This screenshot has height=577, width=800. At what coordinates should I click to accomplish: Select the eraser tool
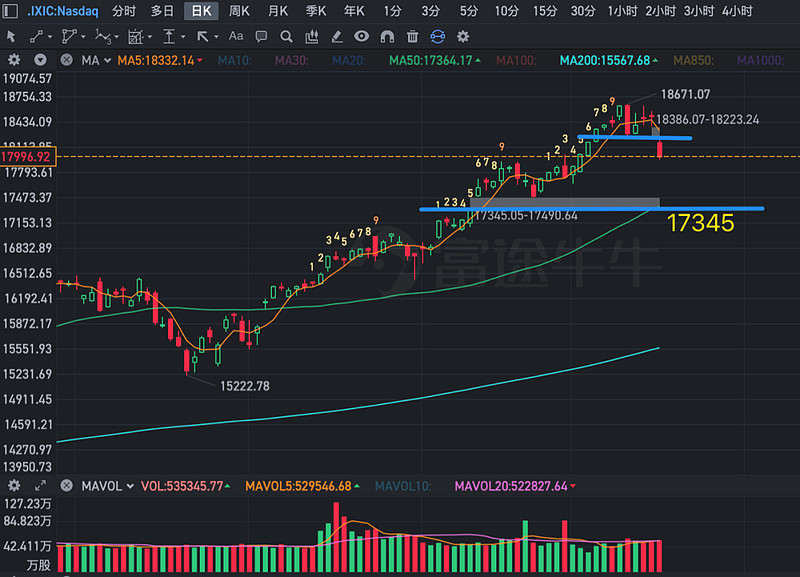click(x=337, y=37)
